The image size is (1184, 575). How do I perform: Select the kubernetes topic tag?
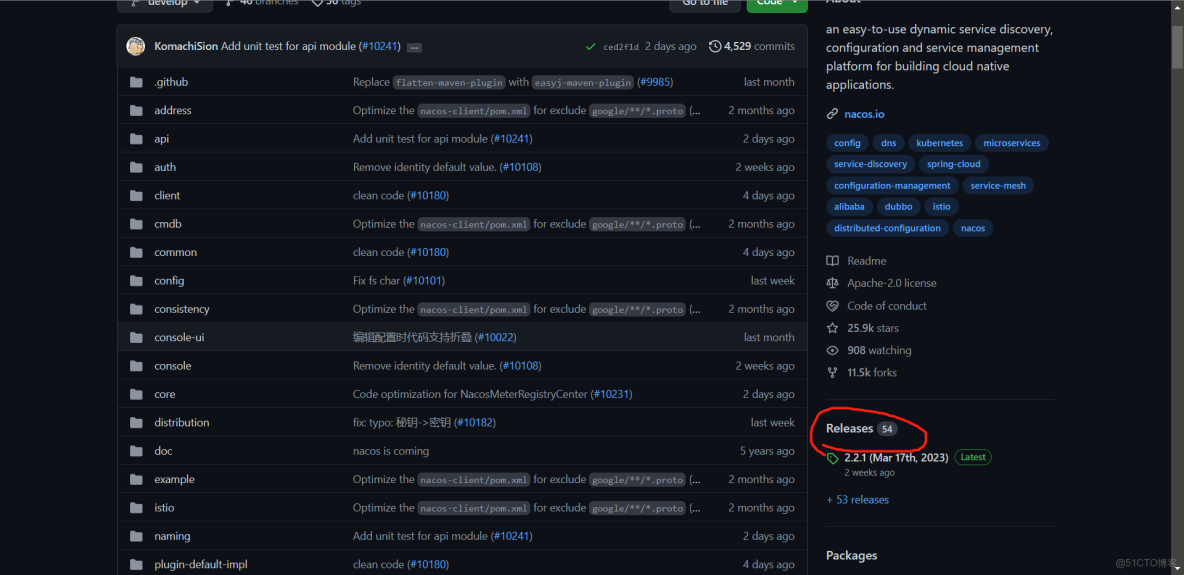[x=939, y=143]
